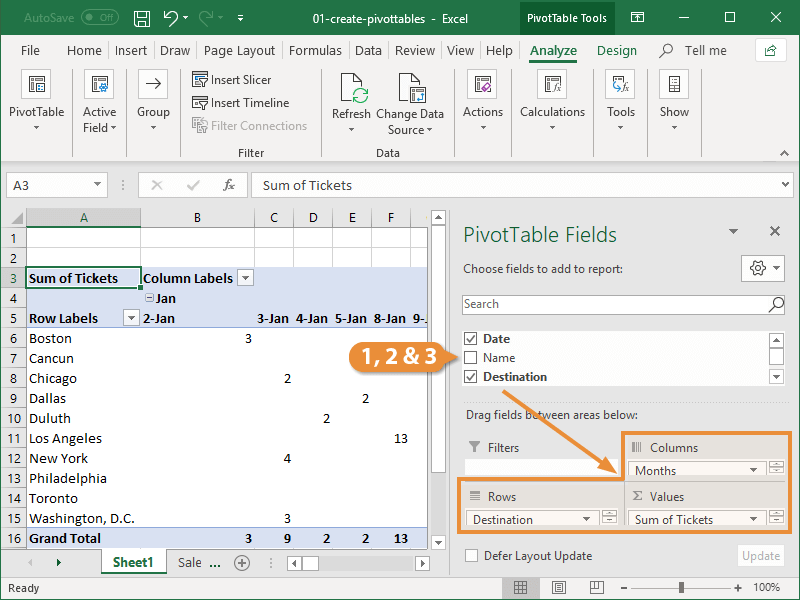Click Insert Slicer in the ribbon
Screen dimensions: 800x600
pos(232,80)
